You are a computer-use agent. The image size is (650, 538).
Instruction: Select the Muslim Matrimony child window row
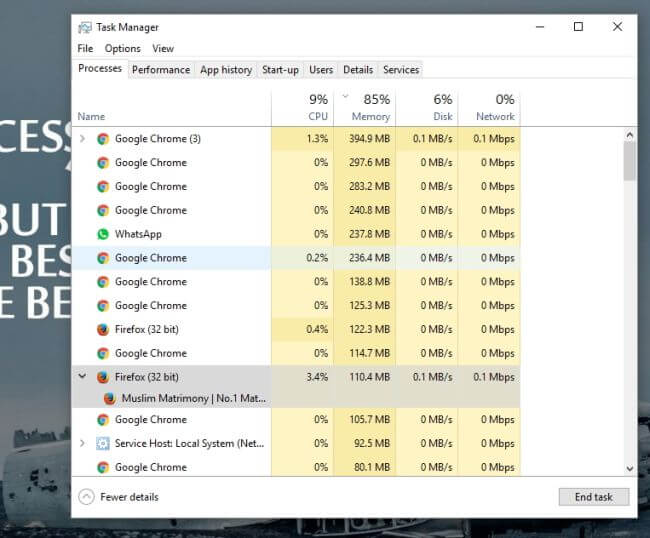coord(296,398)
